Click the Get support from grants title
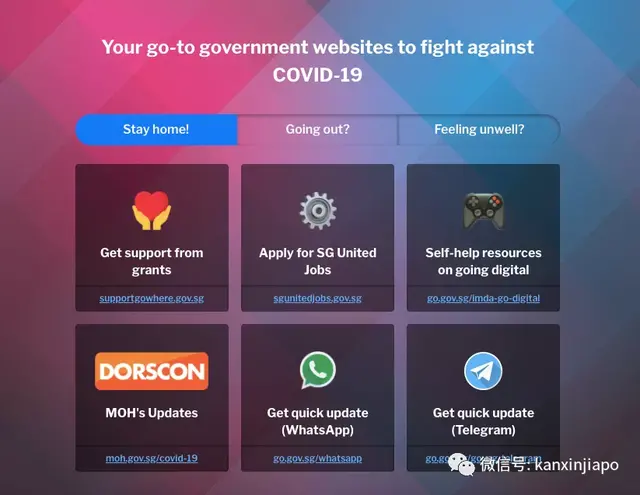Image resolution: width=640 pixels, height=495 pixels. click(x=151, y=261)
